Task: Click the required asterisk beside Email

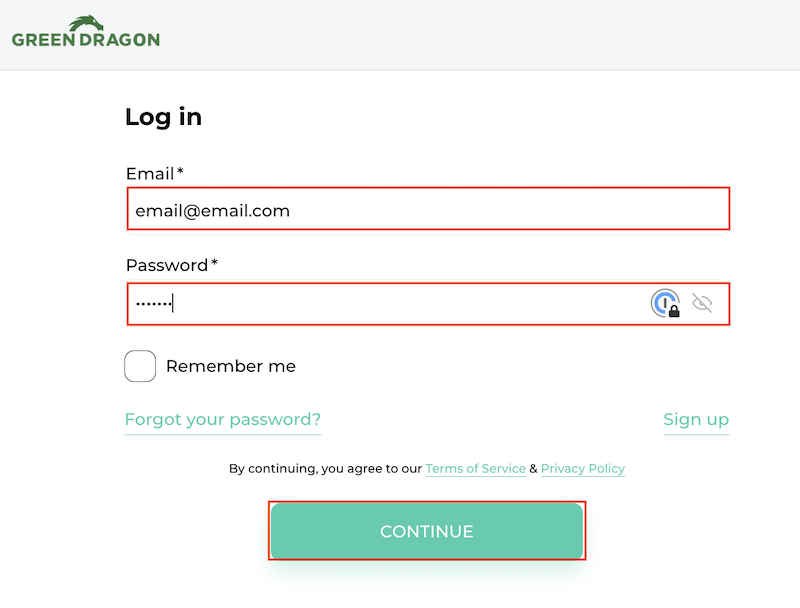Action: coord(180,172)
